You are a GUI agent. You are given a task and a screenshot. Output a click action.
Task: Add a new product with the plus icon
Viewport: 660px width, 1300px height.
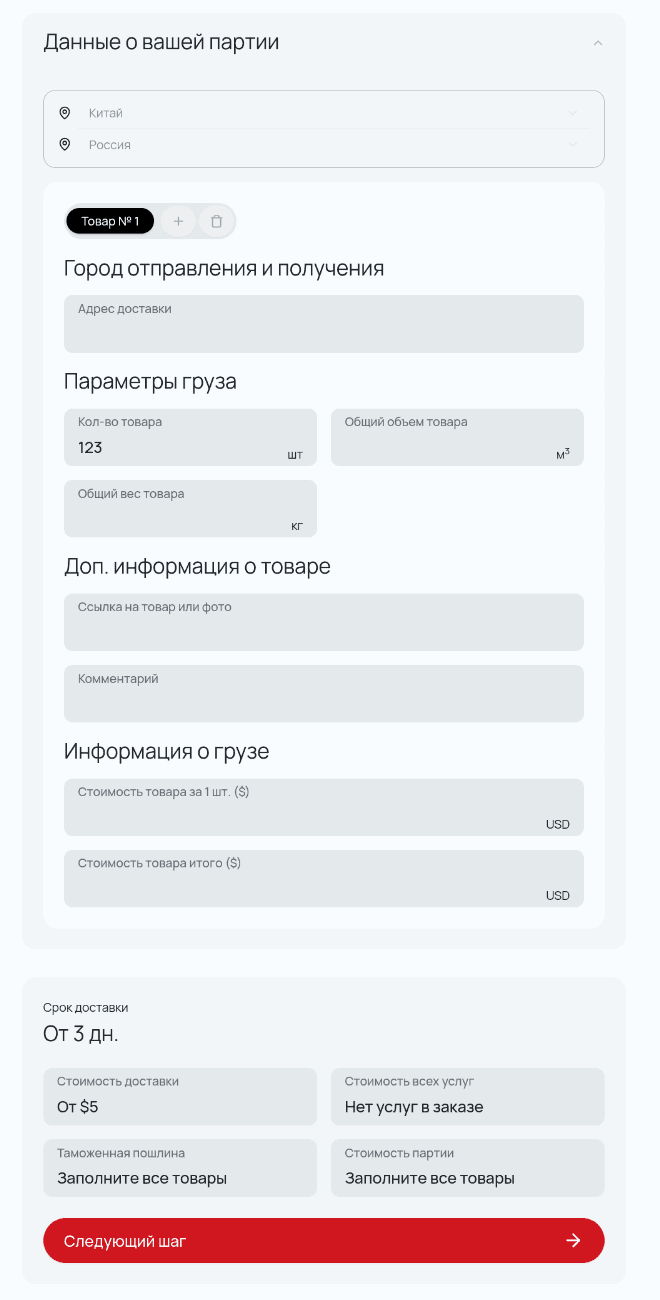[x=178, y=221]
